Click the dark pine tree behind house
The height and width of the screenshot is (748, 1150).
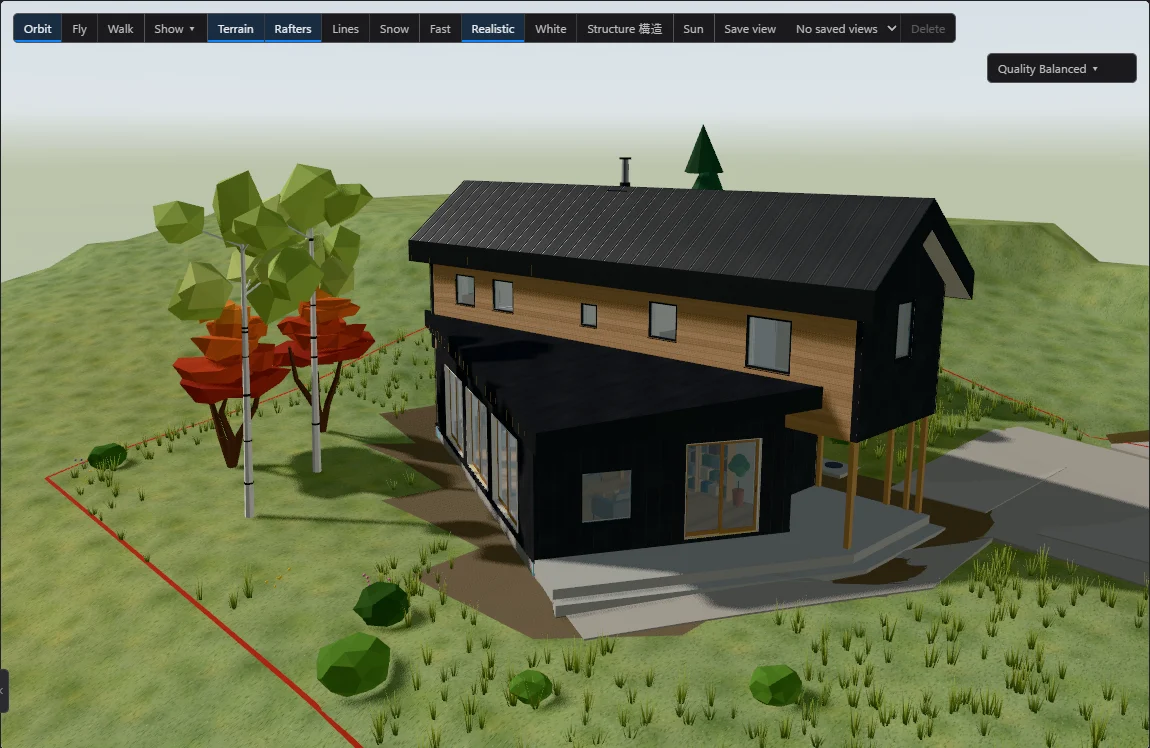[703, 158]
